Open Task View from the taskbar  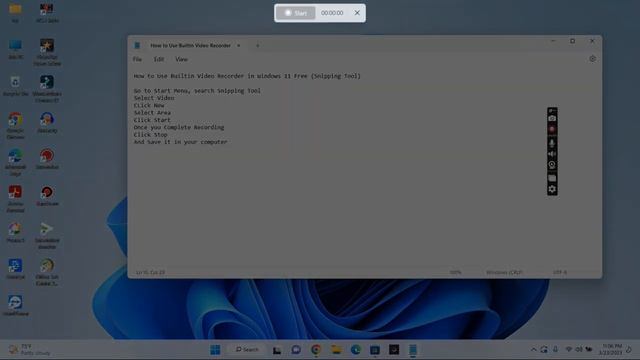pos(277,350)
